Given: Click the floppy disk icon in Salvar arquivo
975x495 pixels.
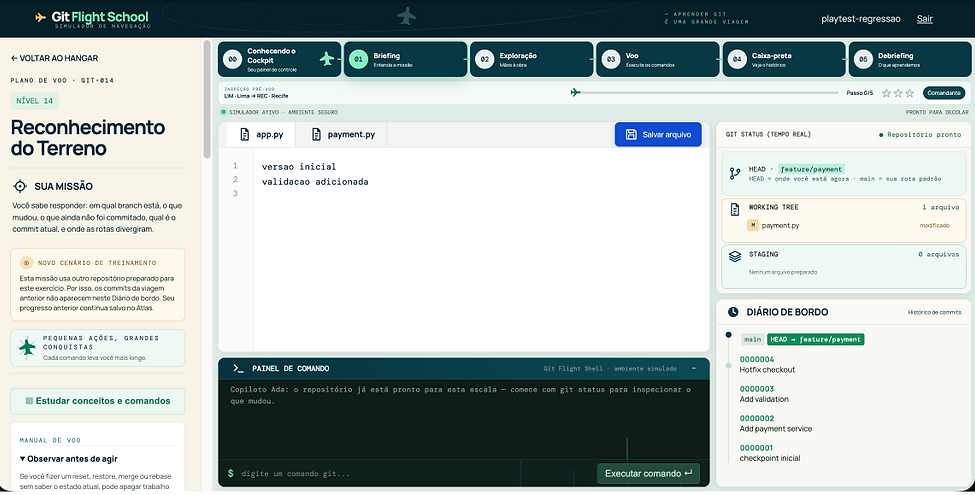Looking at the screenshot, I should [x=631, y=134].
